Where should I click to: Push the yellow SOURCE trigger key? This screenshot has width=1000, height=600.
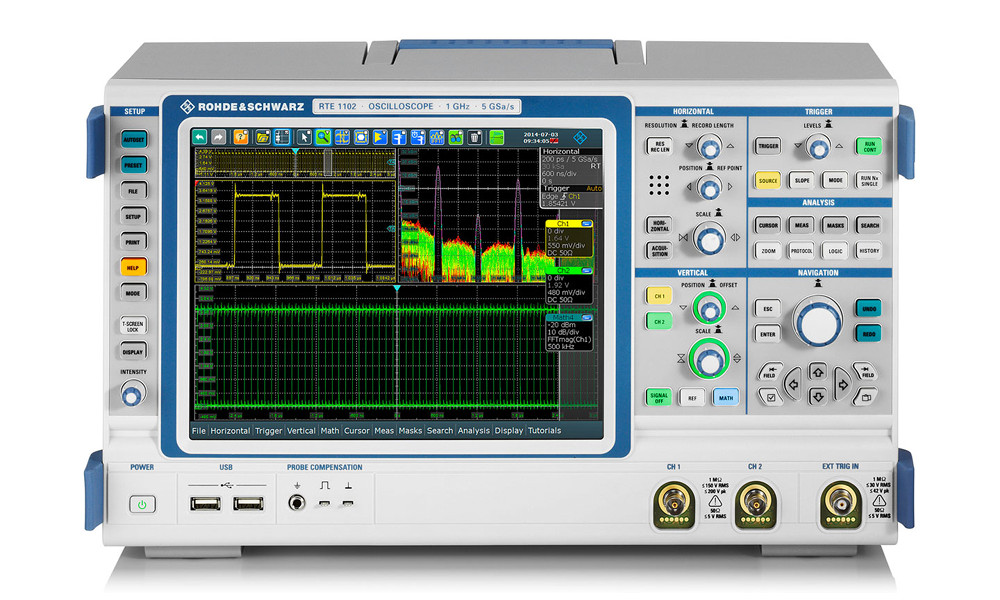click(768, 180)
